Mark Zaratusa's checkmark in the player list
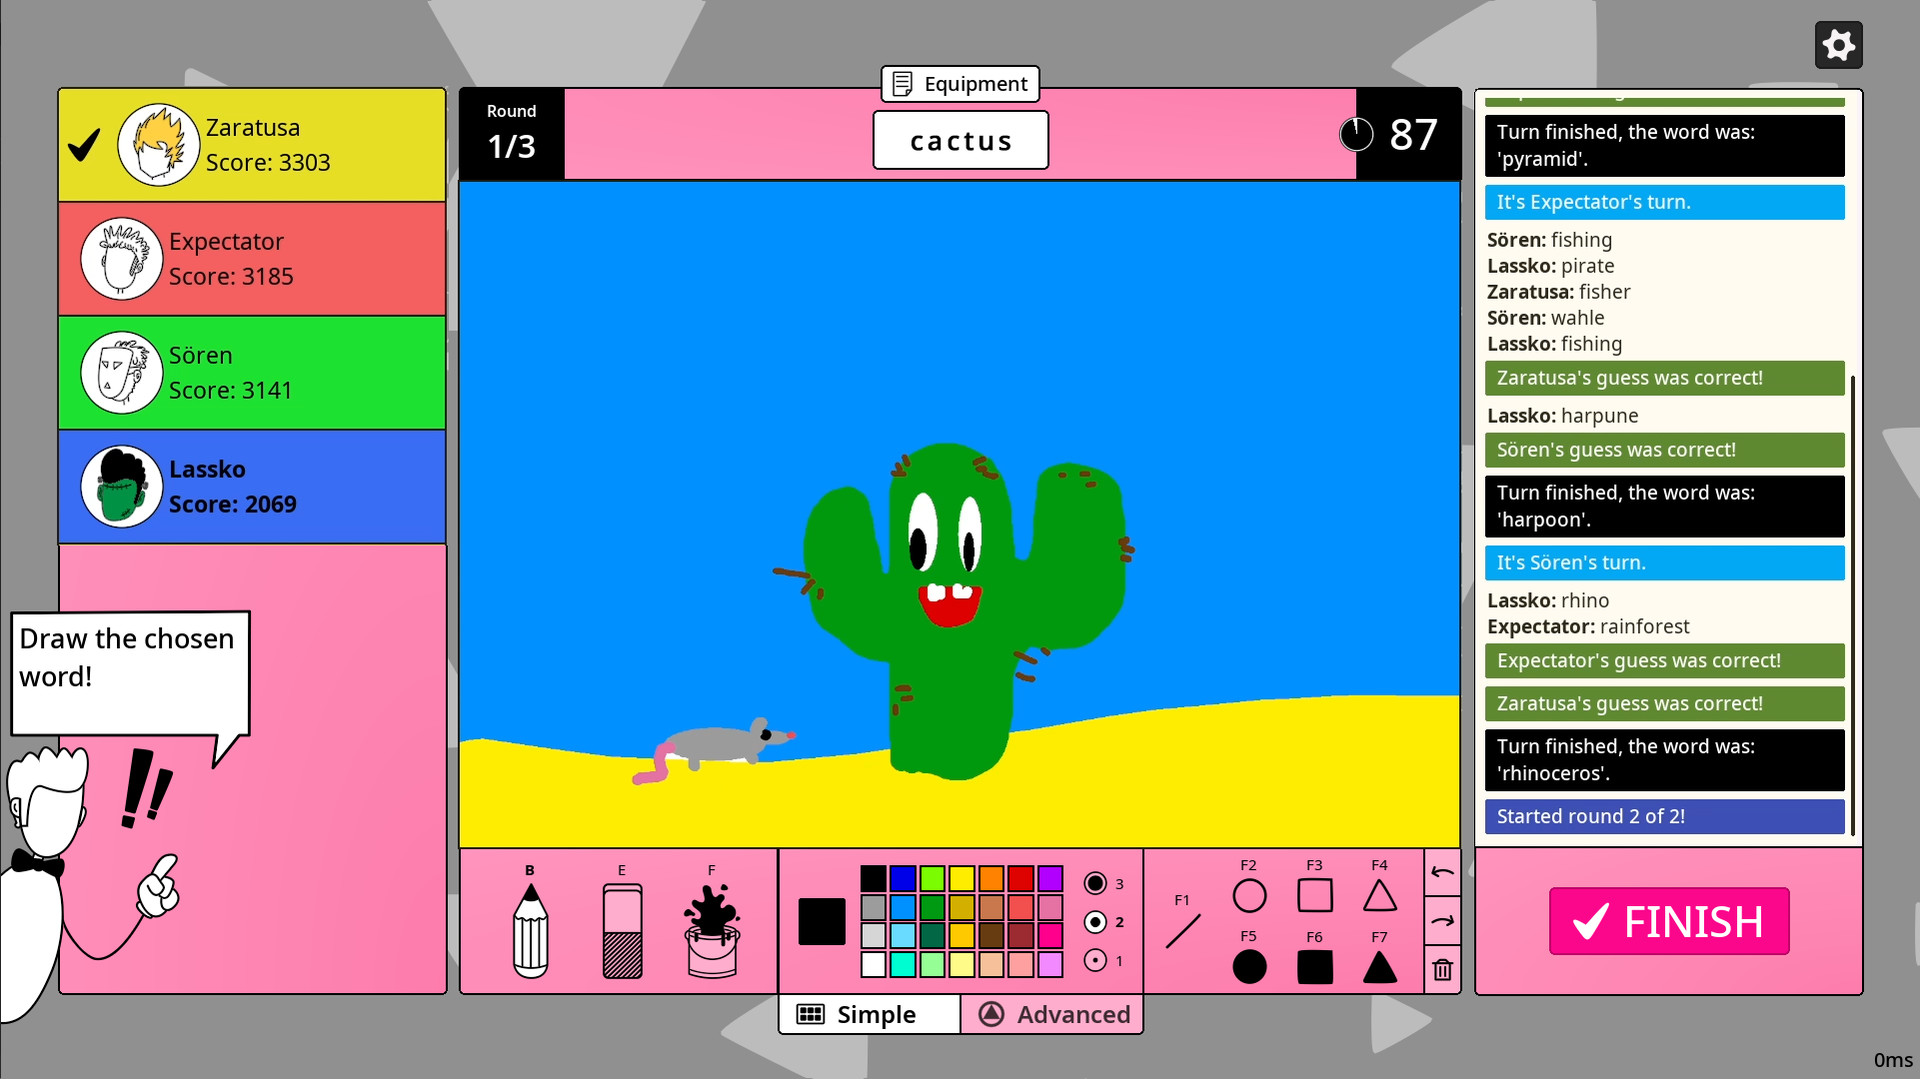Screen dimensions: 1920x1079 (x=83, y=146)
